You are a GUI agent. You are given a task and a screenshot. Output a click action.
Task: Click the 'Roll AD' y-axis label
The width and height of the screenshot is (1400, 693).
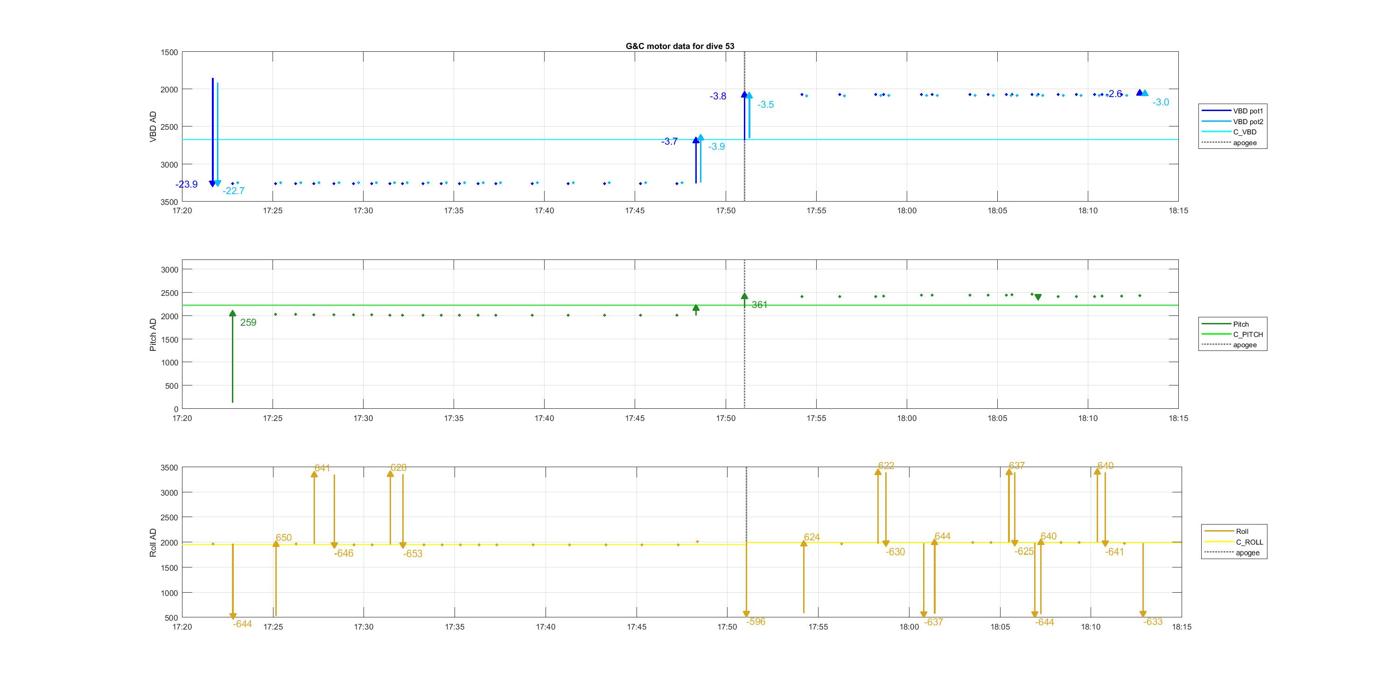154,541
